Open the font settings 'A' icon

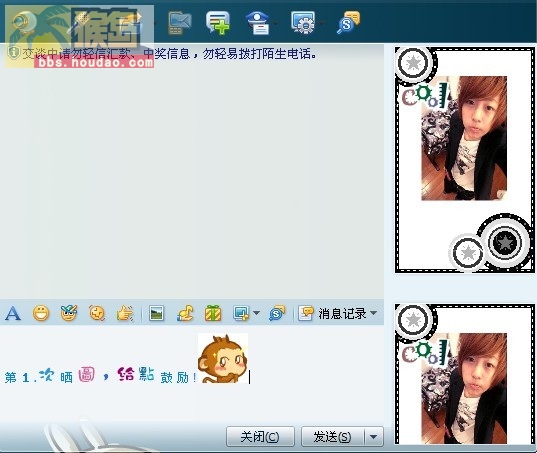(x=13, y=313)
